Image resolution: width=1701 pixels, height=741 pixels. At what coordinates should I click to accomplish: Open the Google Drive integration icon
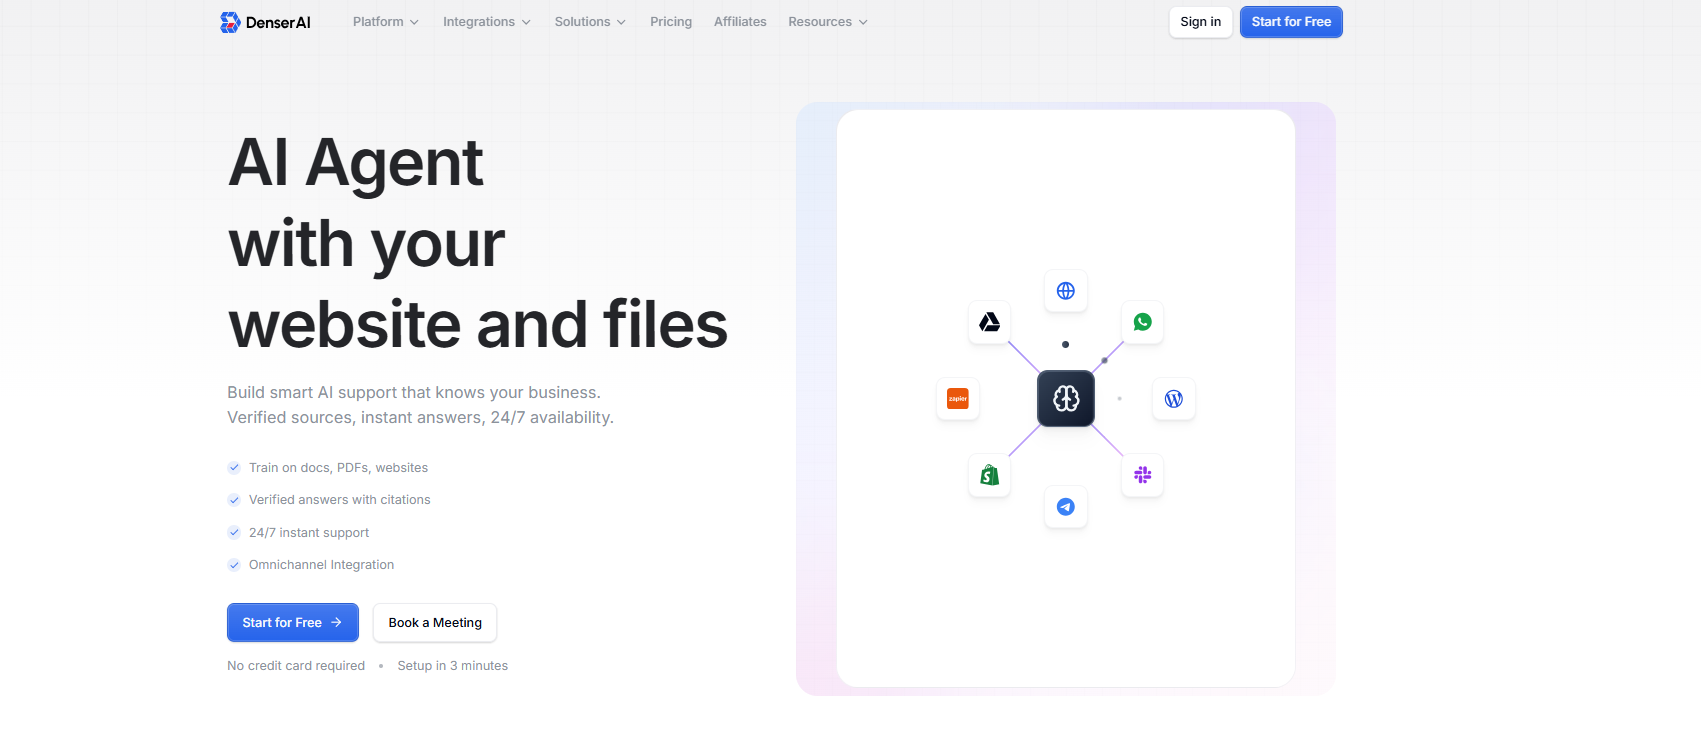coord(989,322)
